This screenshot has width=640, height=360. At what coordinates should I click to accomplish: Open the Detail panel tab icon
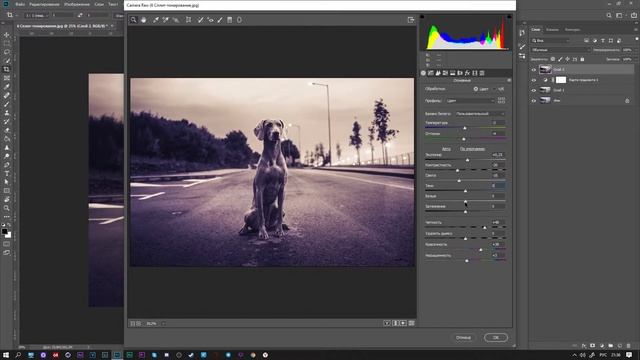(x=438, y=73)
